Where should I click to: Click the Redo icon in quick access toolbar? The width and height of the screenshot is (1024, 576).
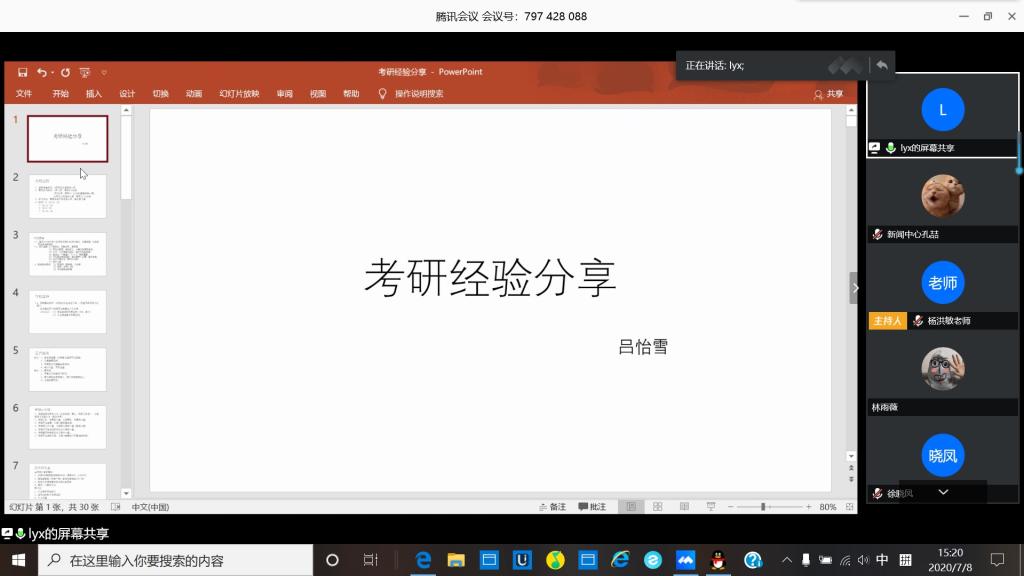tap(65, 72)
